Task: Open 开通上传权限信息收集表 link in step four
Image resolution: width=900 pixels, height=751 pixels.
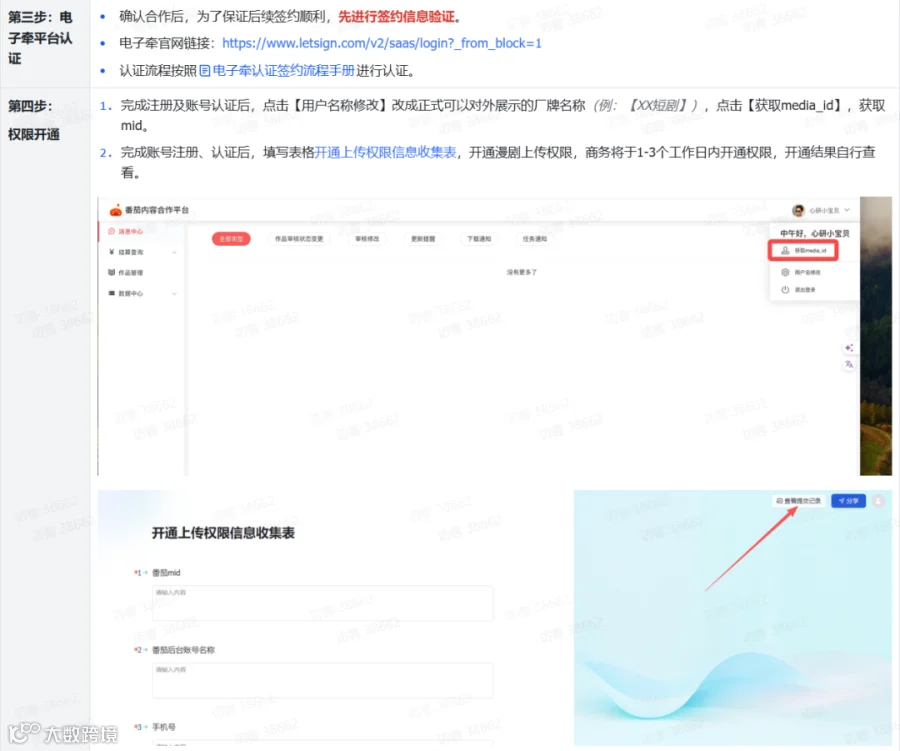Action: 386,152
